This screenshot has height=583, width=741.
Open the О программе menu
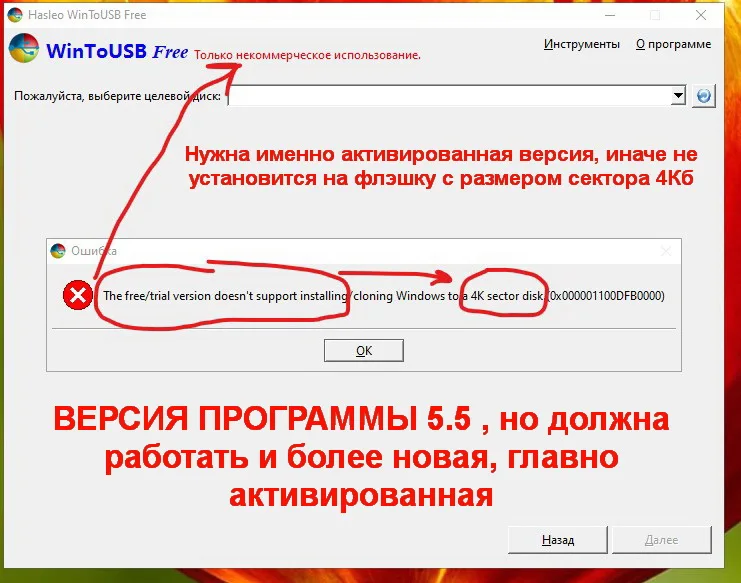pyautogui.click(x=673, y=44)
